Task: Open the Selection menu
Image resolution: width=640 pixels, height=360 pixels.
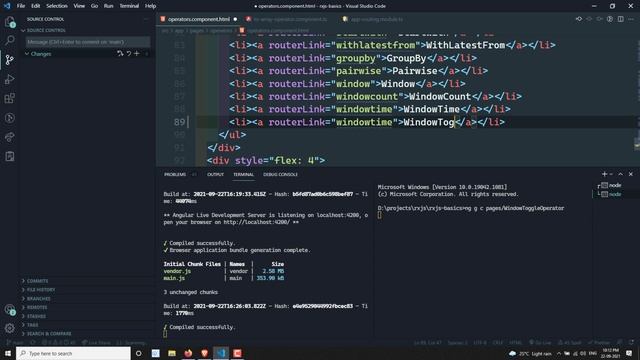Action: 57,6
